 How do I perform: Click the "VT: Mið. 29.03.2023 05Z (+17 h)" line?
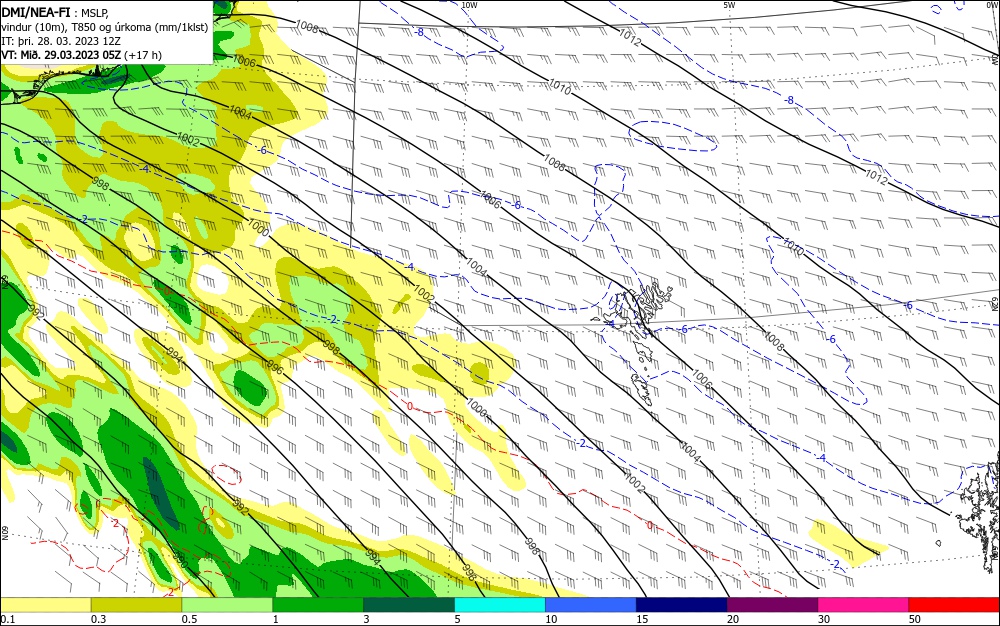pyautogui.click(x=81, y=55)
